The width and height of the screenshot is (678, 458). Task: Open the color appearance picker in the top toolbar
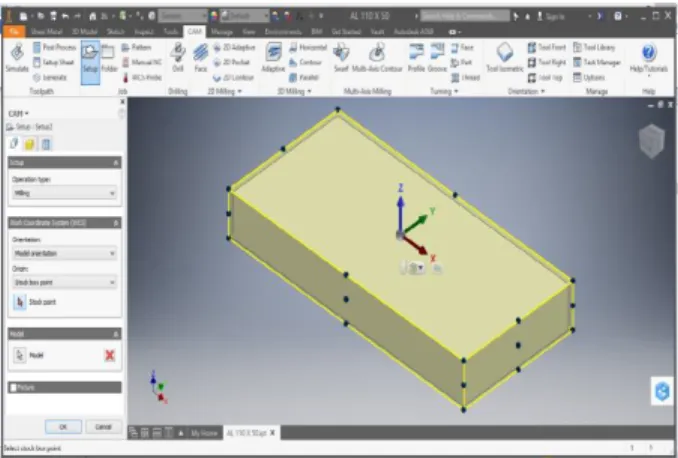click(214, 16)
